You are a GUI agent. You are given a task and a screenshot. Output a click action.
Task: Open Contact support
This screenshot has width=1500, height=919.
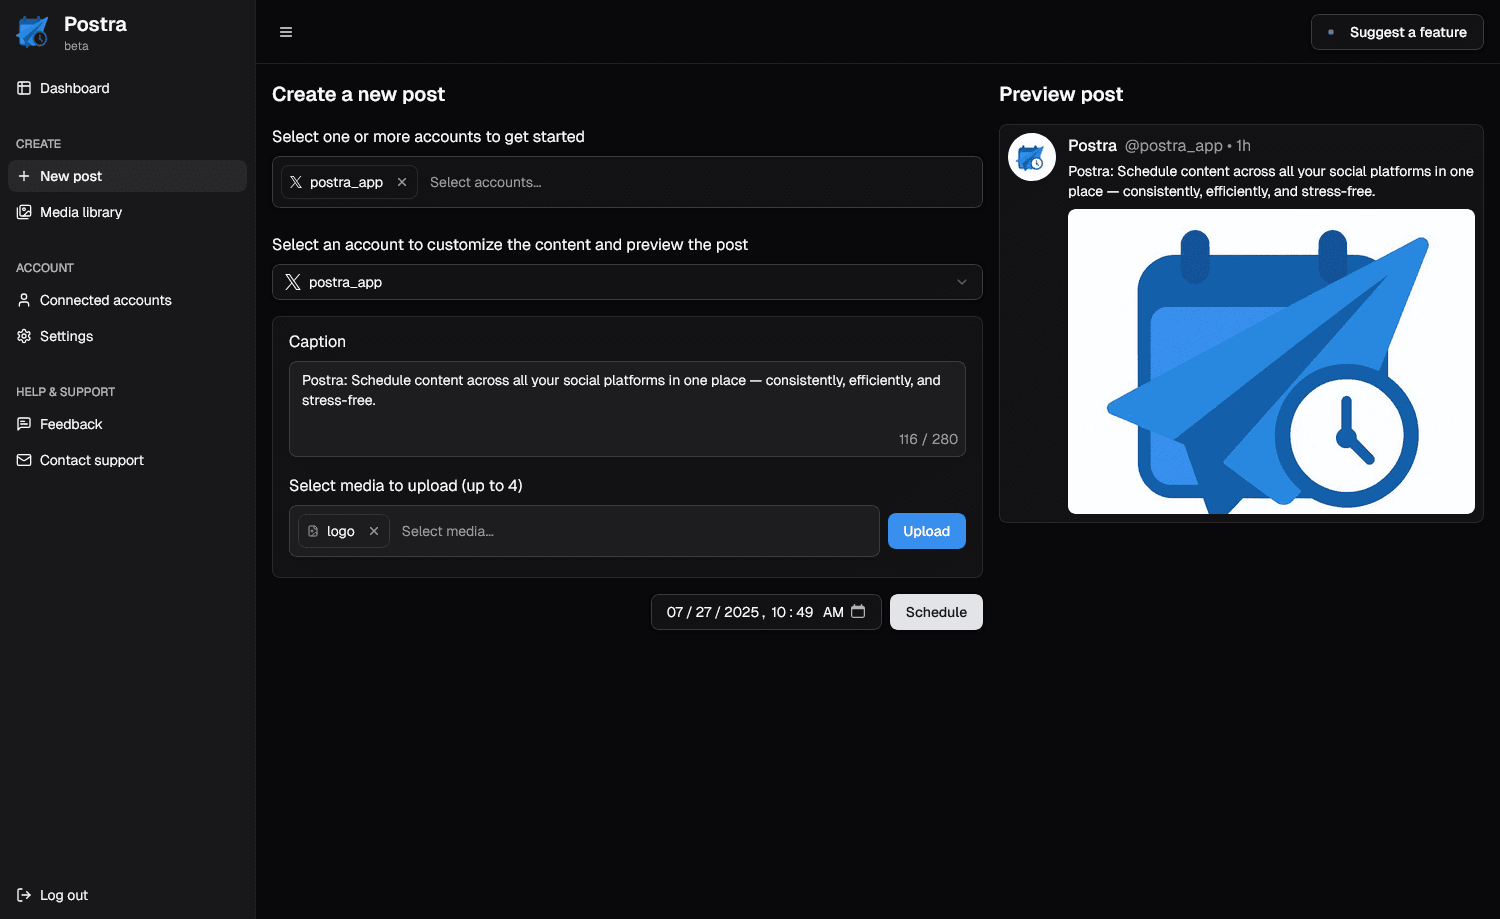click(127, 460)
